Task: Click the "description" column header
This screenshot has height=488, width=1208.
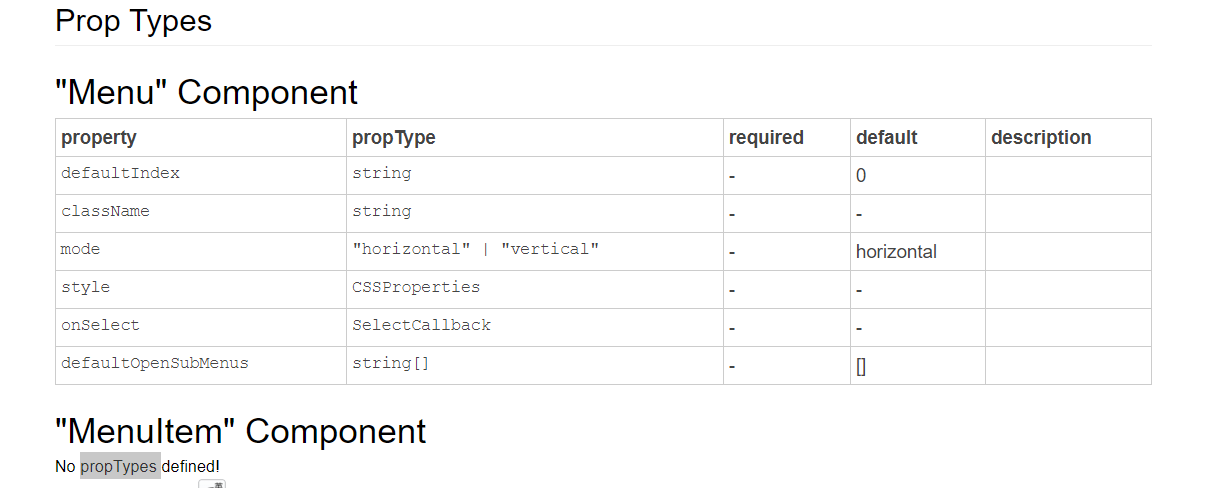Action: coord(1068,138)
